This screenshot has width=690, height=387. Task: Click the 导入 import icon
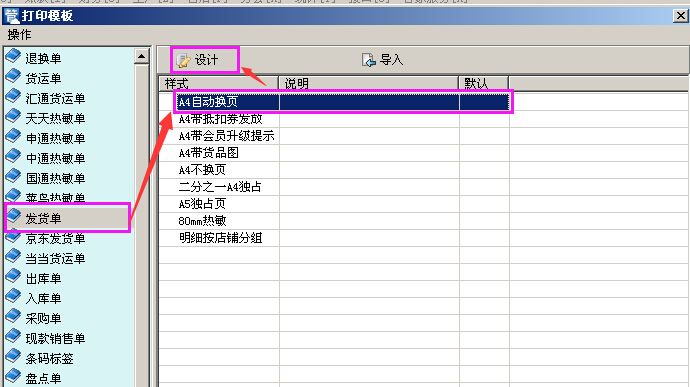368,60
